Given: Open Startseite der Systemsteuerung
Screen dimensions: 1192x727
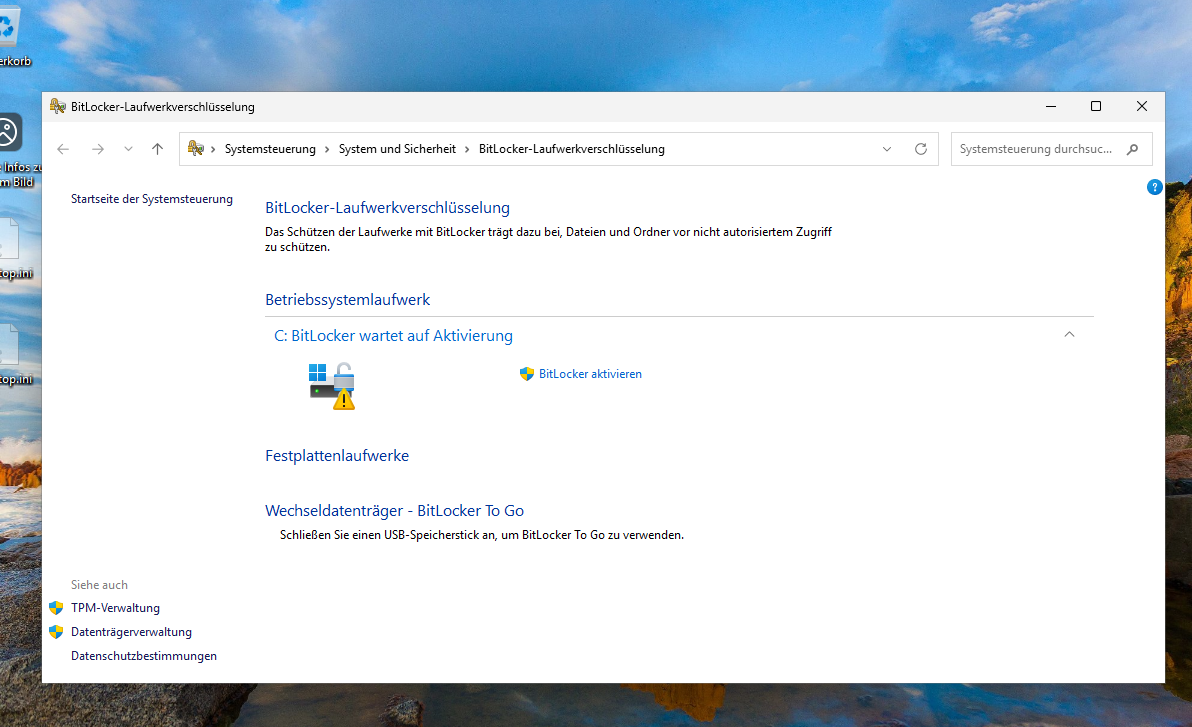Looking at the screenshot, I should click(x=152, y=199).
